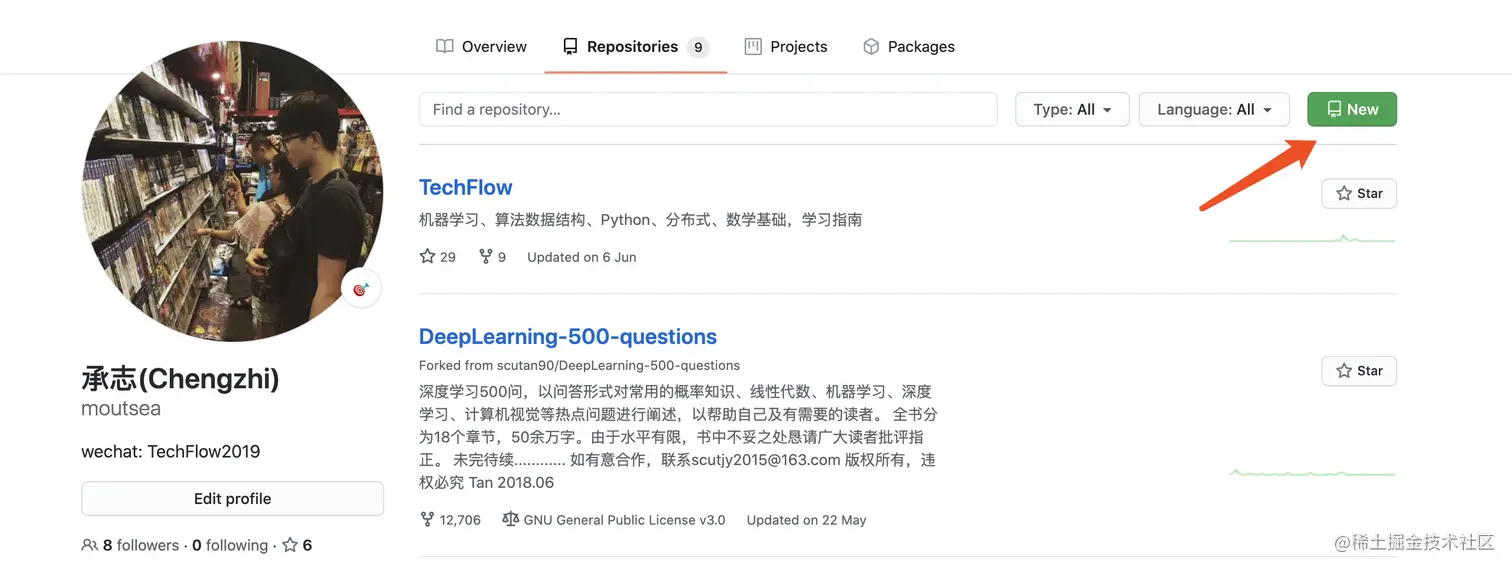Image resolution: width=1512 pixels, height=570 pixels.
Task: Click the DeepLearning-500-questions activity sparkline graph
Action: [1312, 472]
